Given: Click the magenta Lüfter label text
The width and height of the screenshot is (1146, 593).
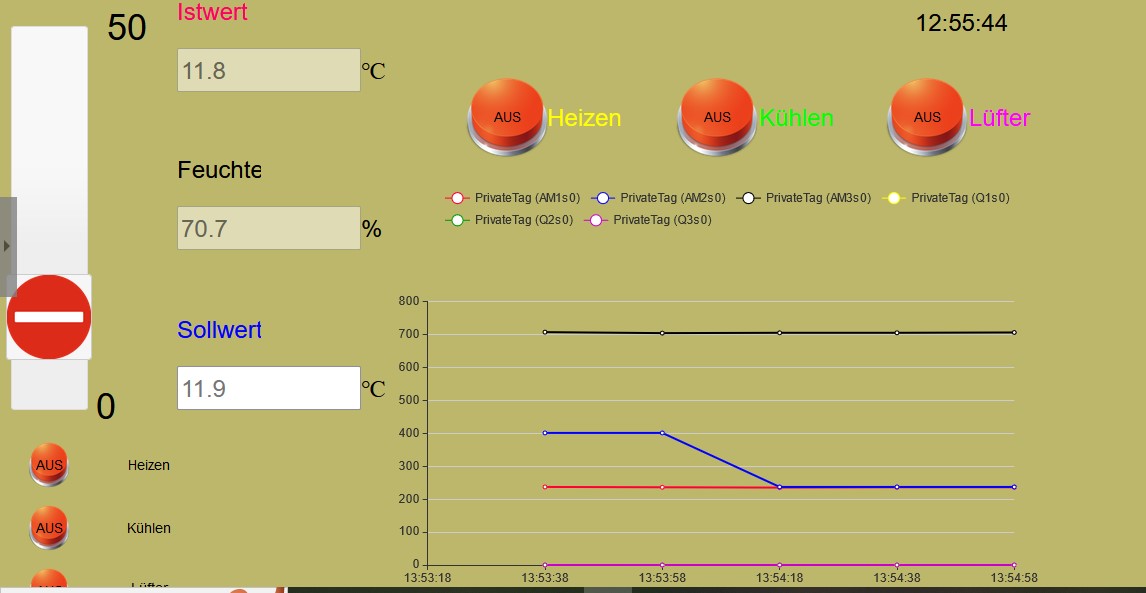Looking at the screenshot, I should tap(999, 118).
